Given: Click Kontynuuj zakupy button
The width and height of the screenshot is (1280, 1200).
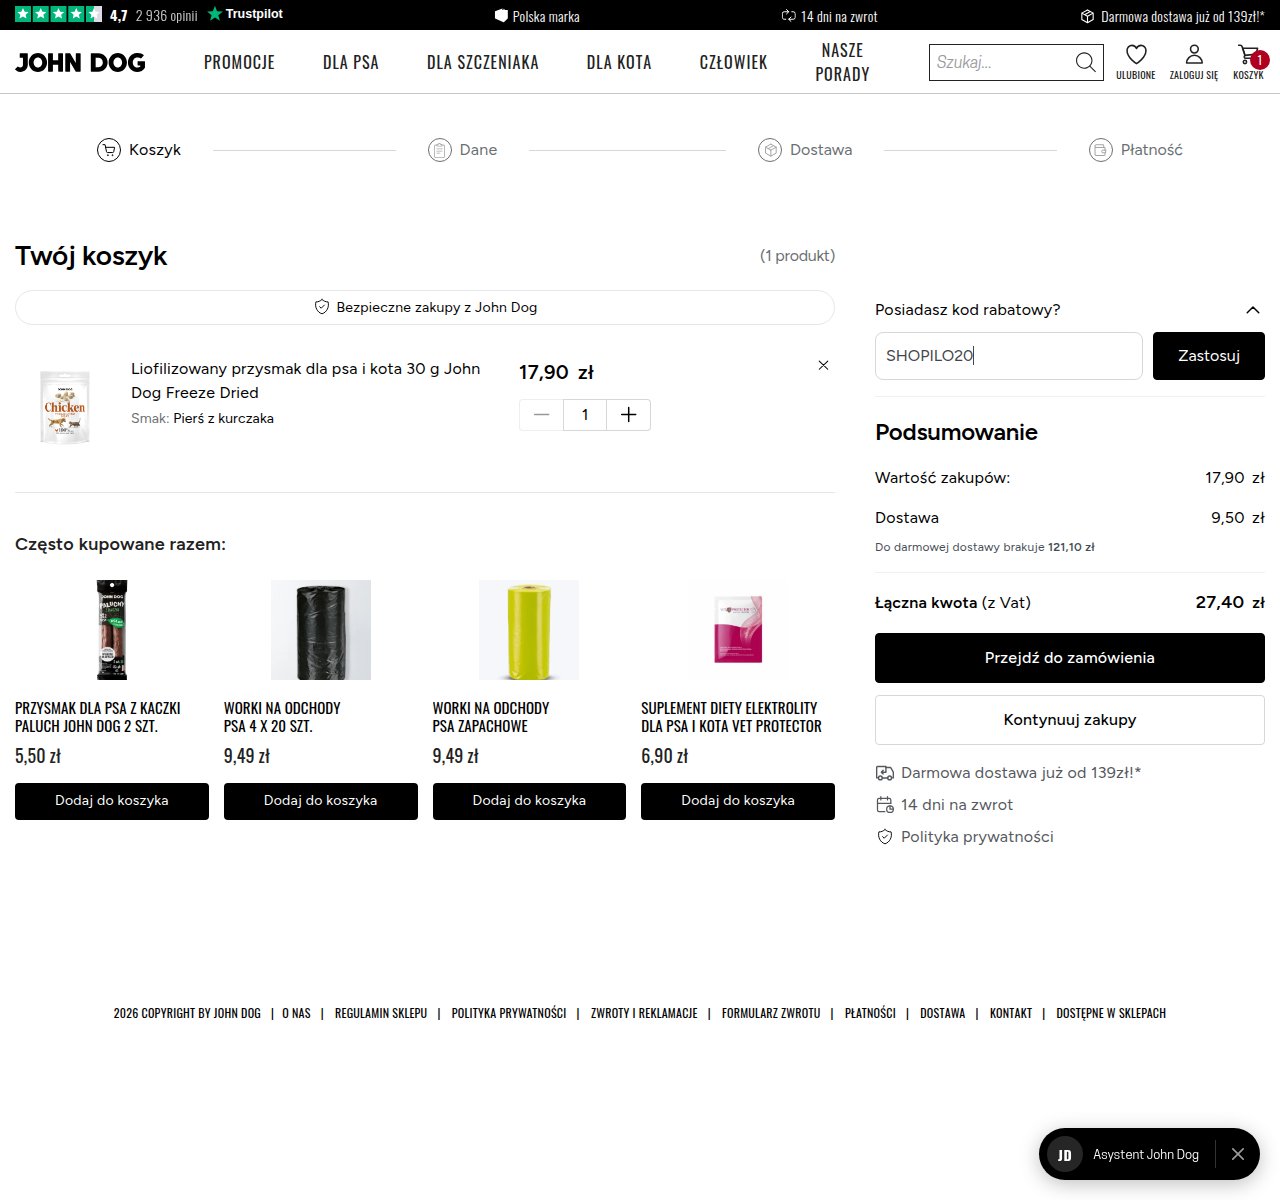Looking at the screenshot, I should click(1070, 720).
